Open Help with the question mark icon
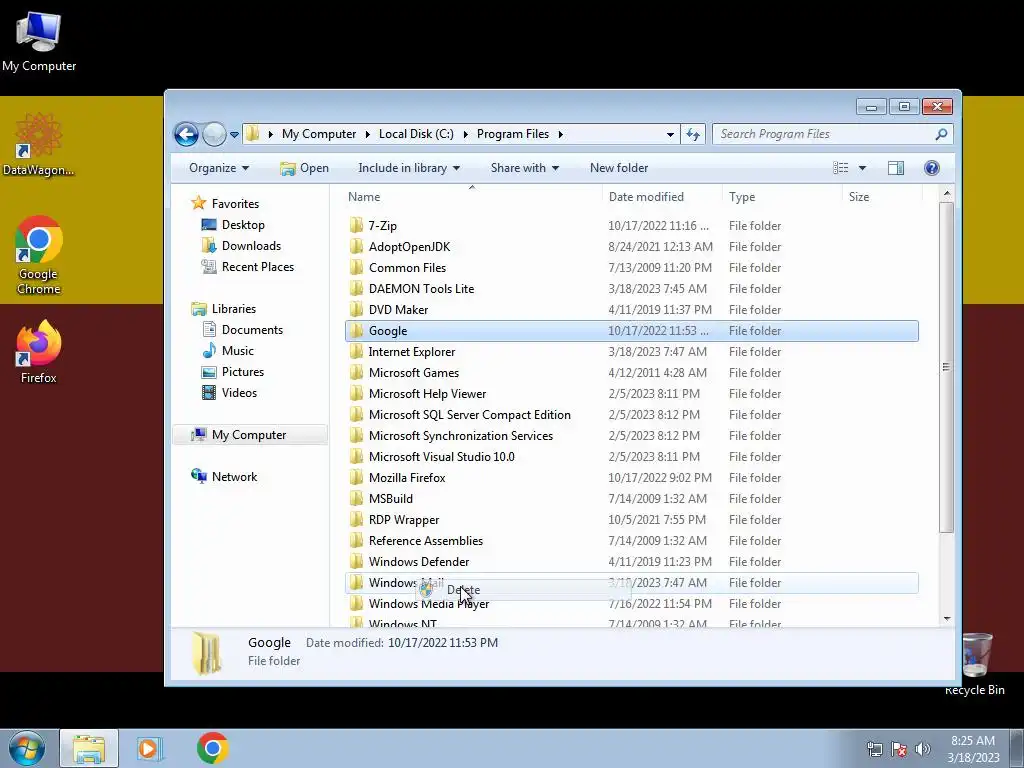Viewport: 1024px width, 768px height. pos(931,168)
